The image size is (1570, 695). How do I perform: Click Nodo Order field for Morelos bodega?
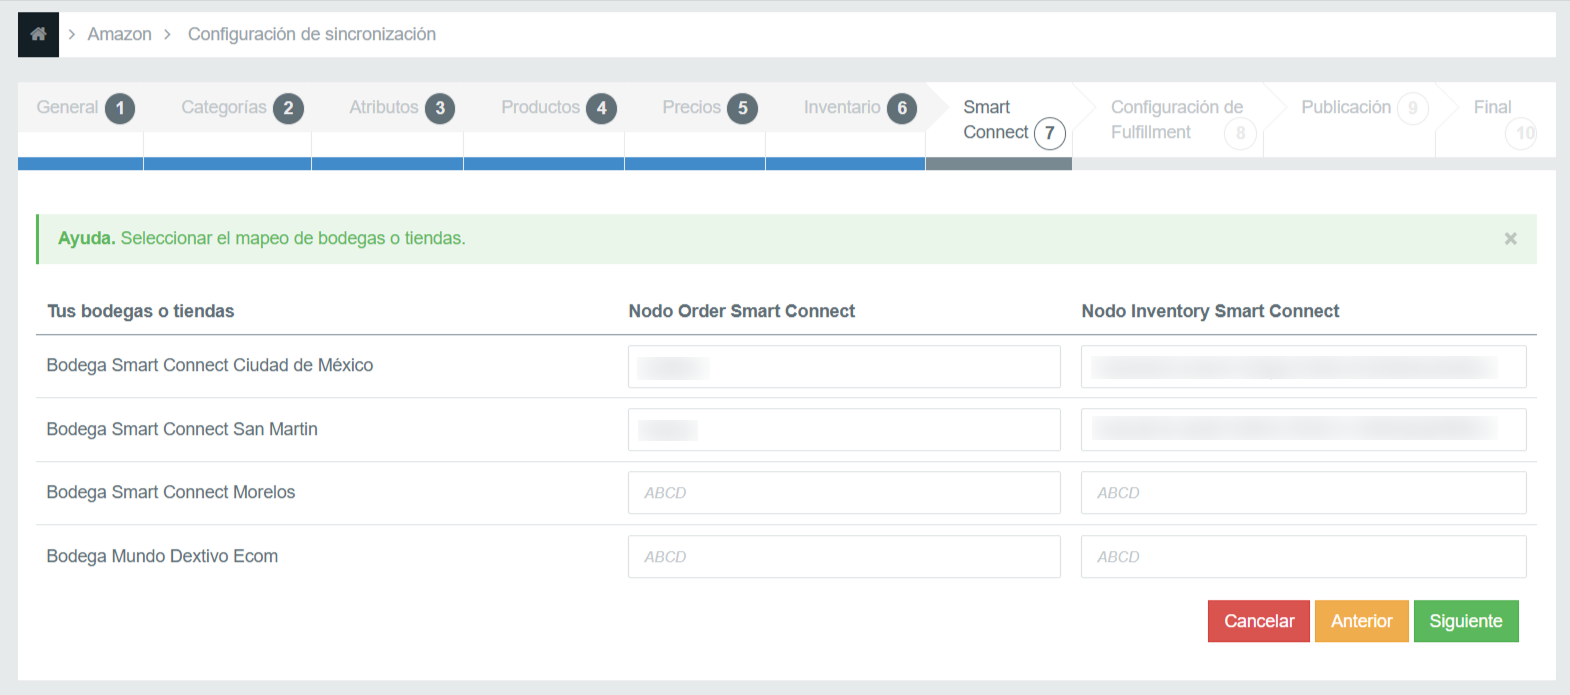[x=843, y=493]
